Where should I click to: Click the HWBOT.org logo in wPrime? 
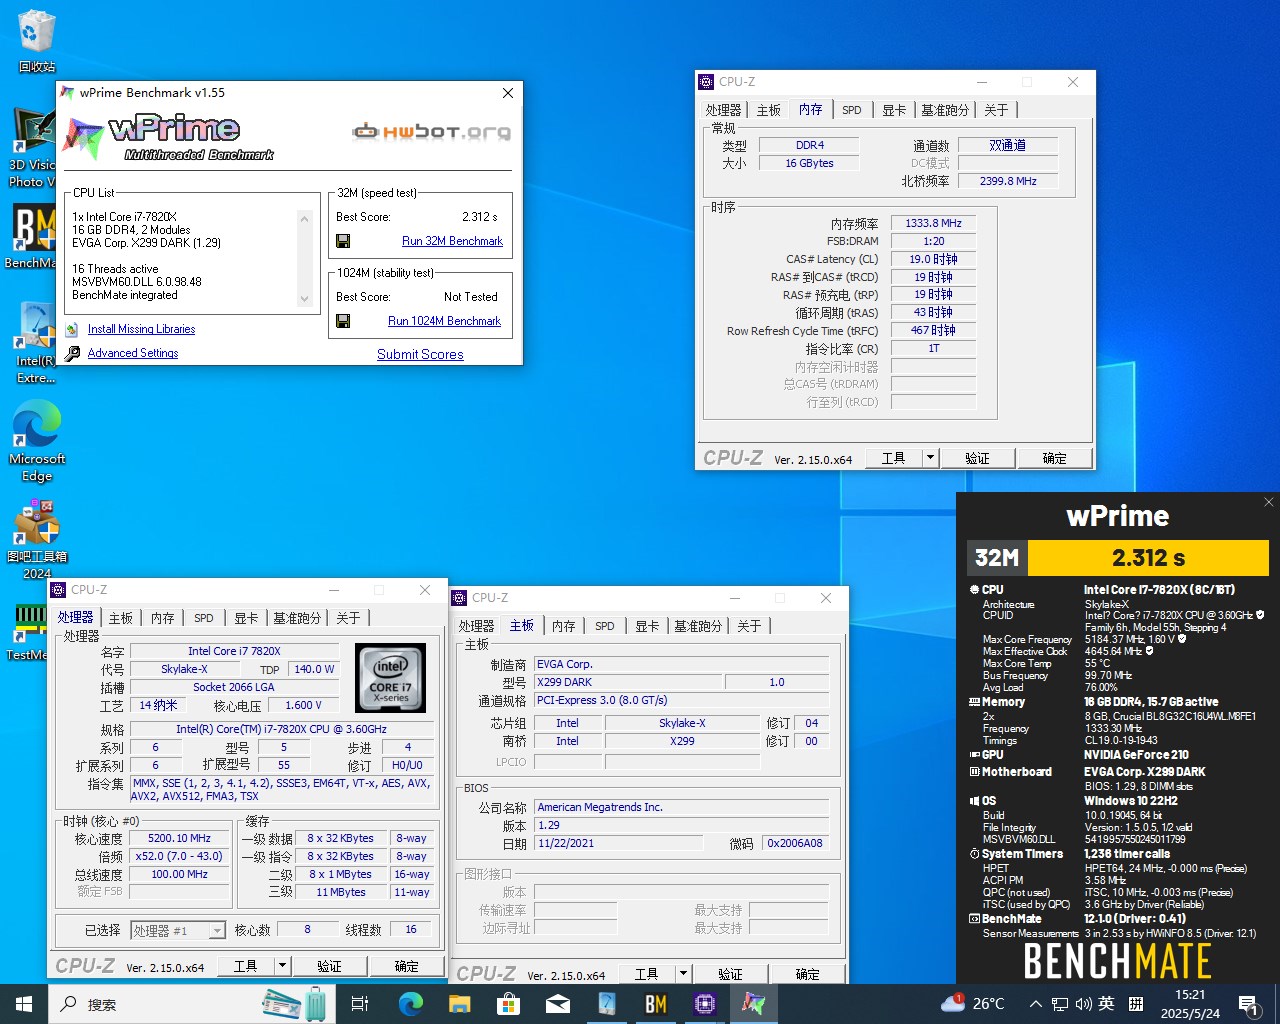(x=431, y=131)
